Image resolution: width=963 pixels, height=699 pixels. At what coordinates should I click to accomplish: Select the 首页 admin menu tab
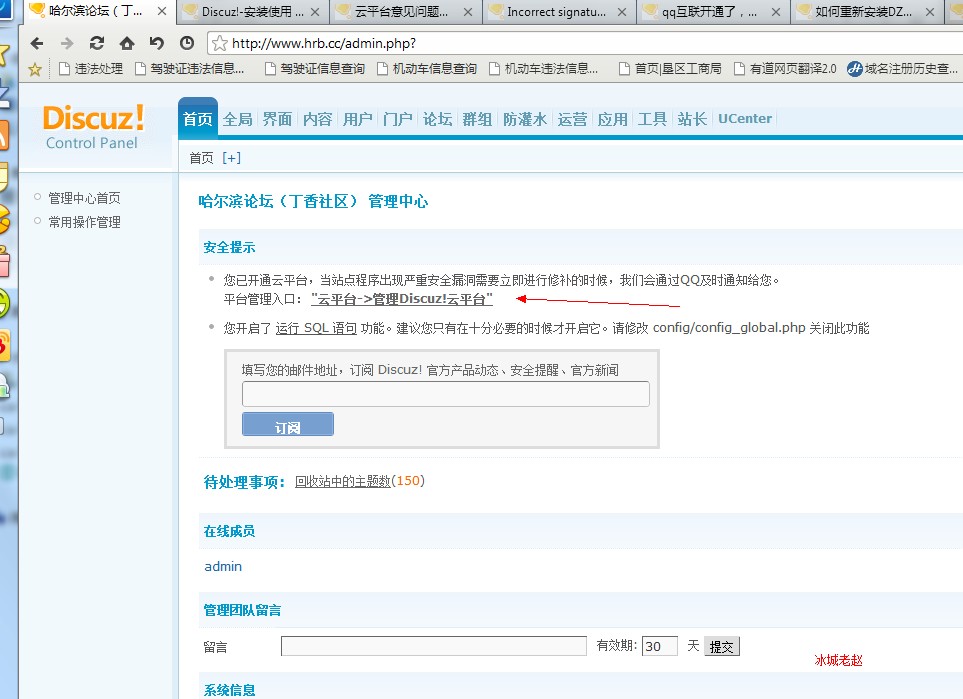[x=198, y=119]
